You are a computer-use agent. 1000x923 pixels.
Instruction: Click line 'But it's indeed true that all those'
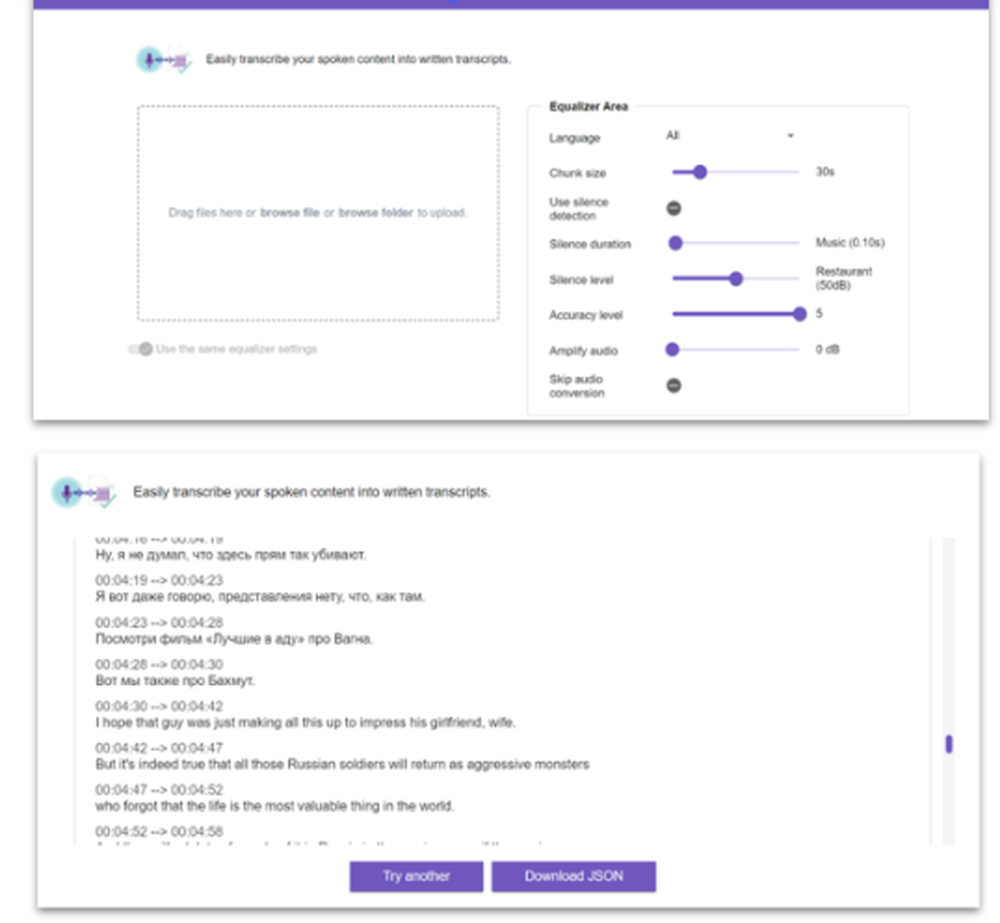[x=342, y=764]
